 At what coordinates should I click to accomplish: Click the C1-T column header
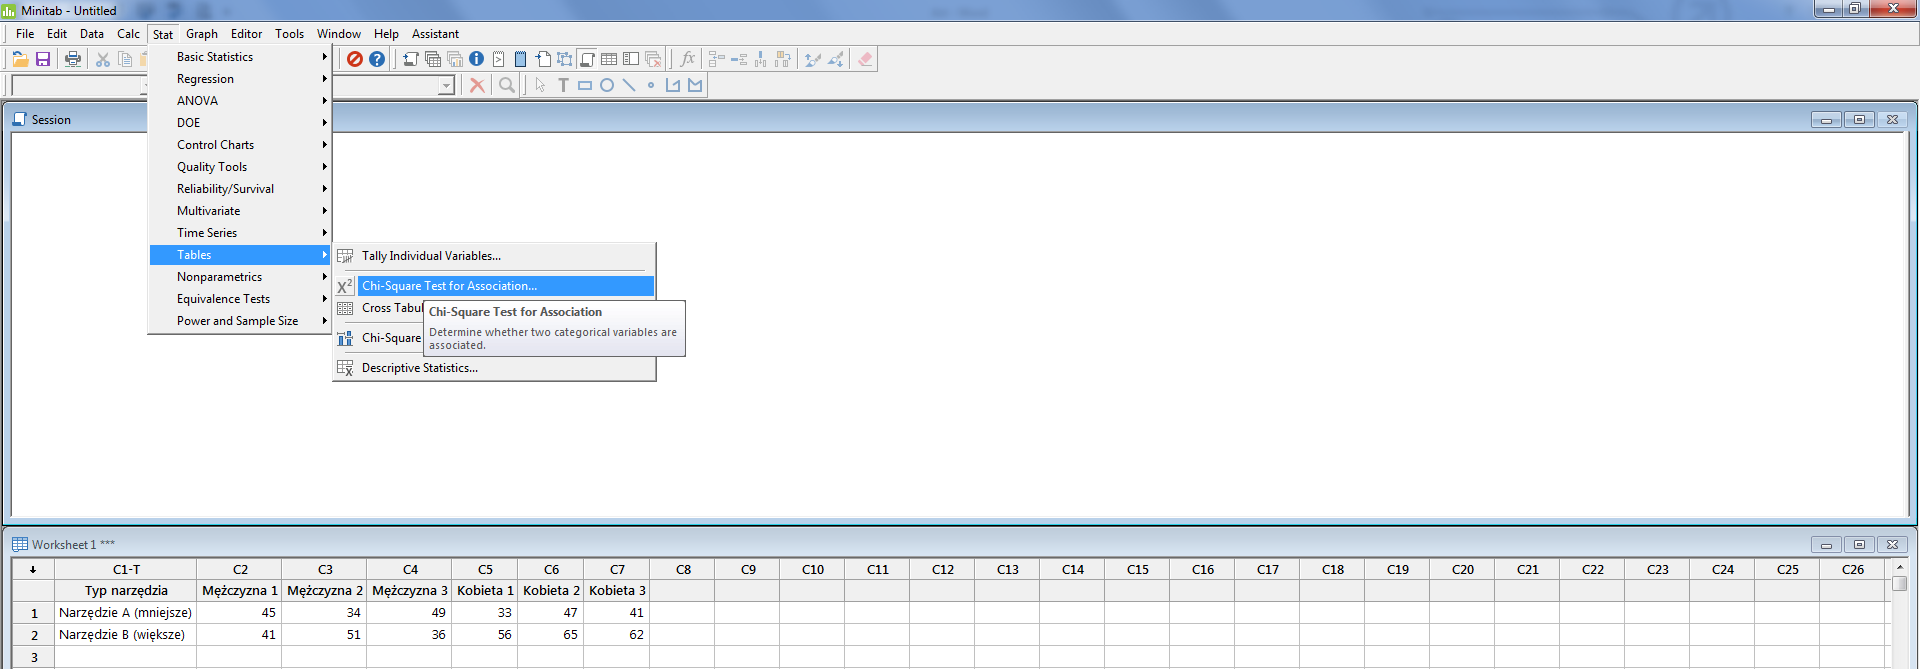coord(126,569)
